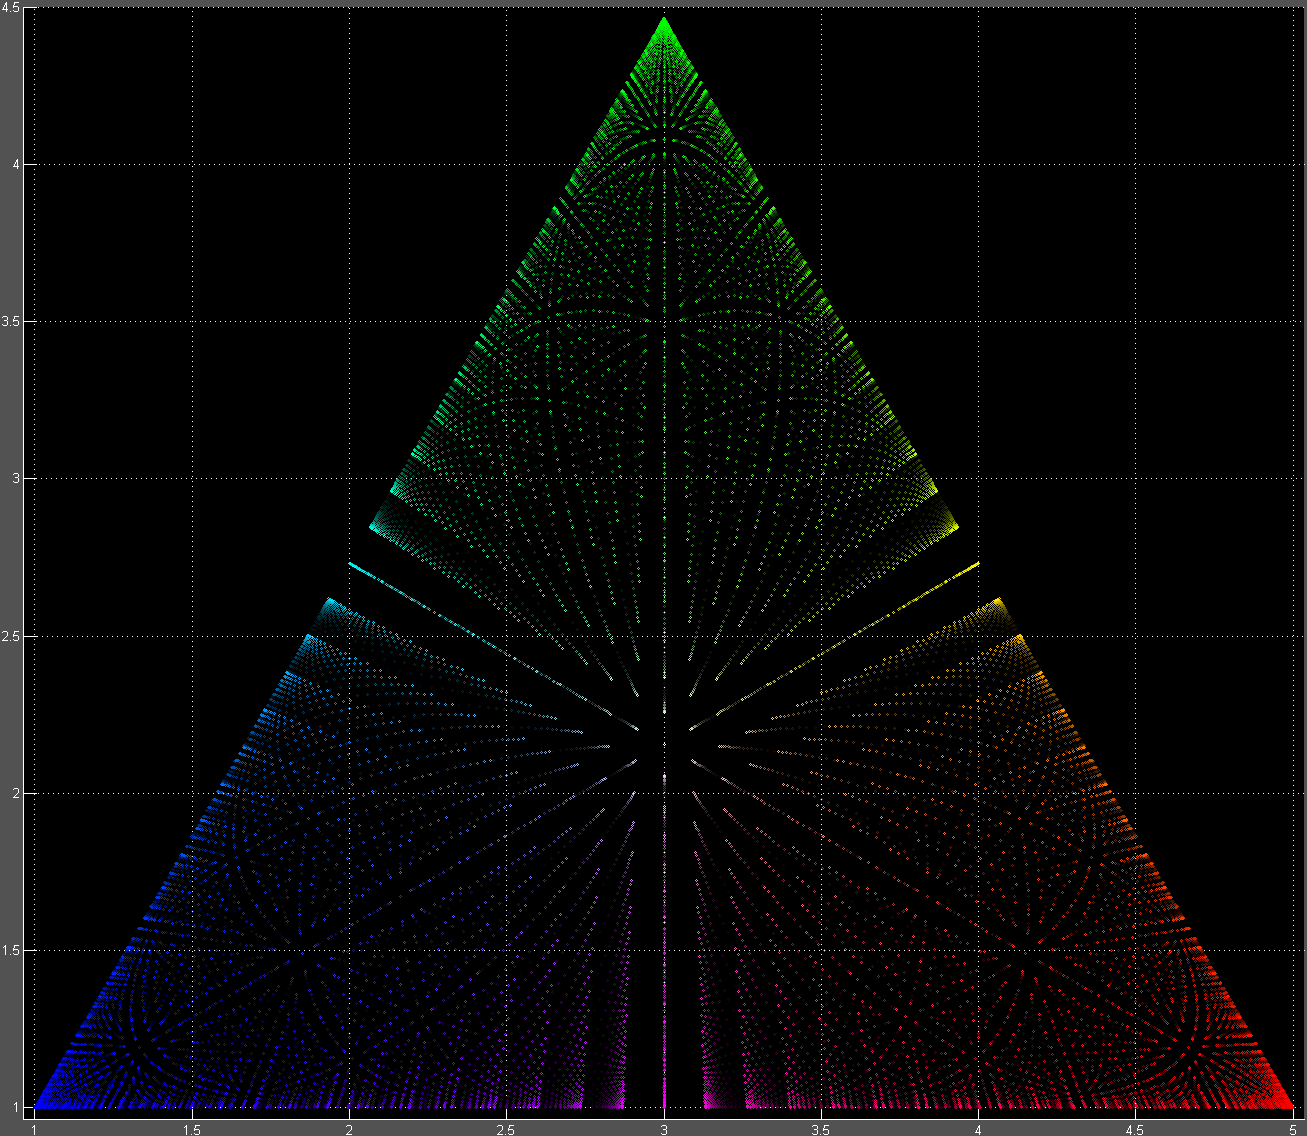Click the x-axis tick label 3
The height and width of the screenshot is (1136, 1307).
pyautogui.click(x=664, y=1128)
